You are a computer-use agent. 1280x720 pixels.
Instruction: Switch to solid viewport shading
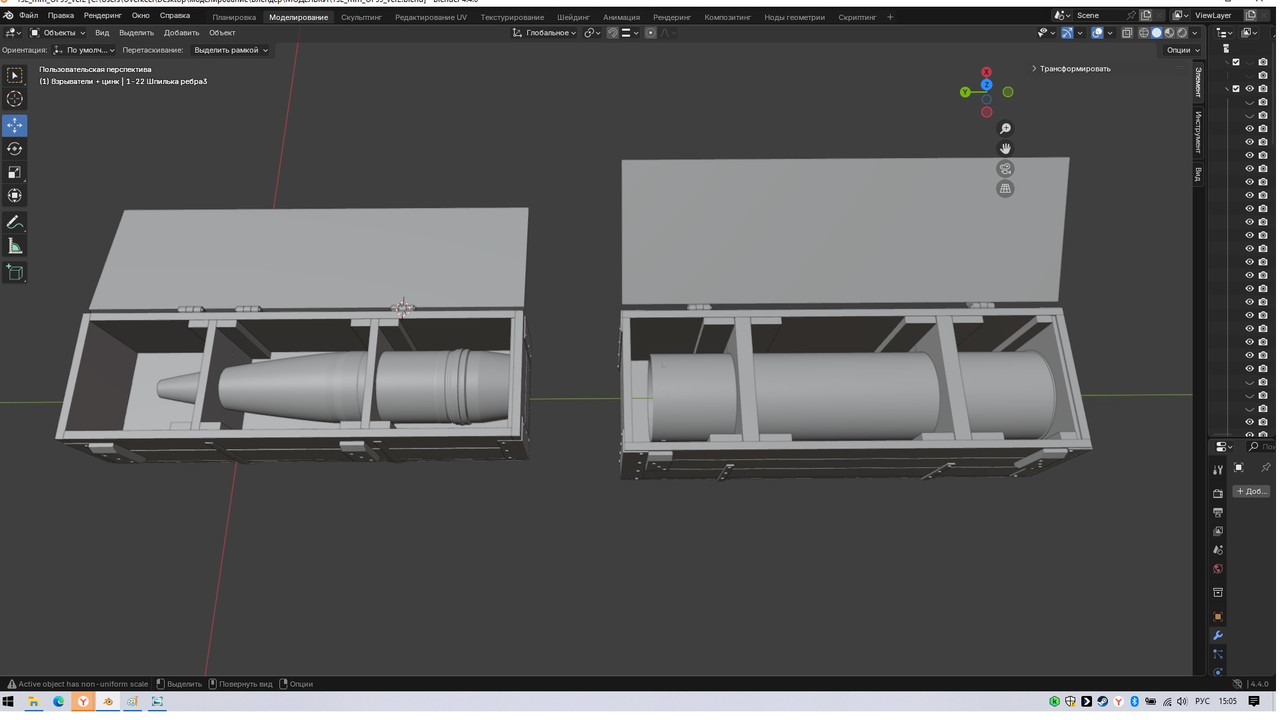pyautogui.click(x=1157, y=33)
